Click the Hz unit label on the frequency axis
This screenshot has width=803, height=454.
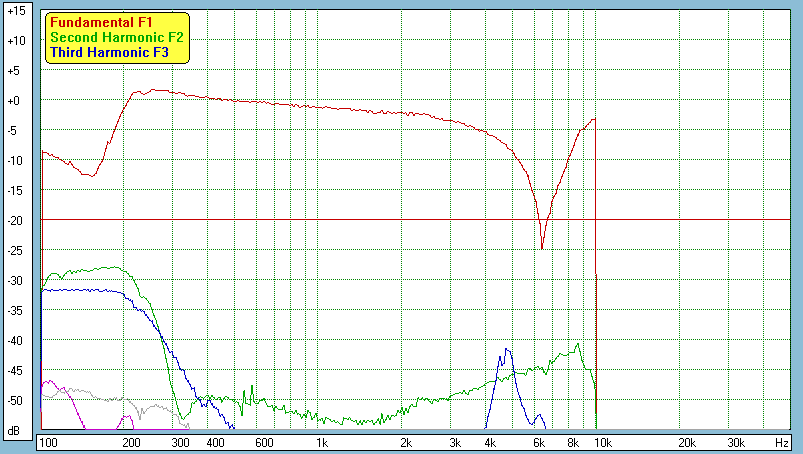click(780, 442)
